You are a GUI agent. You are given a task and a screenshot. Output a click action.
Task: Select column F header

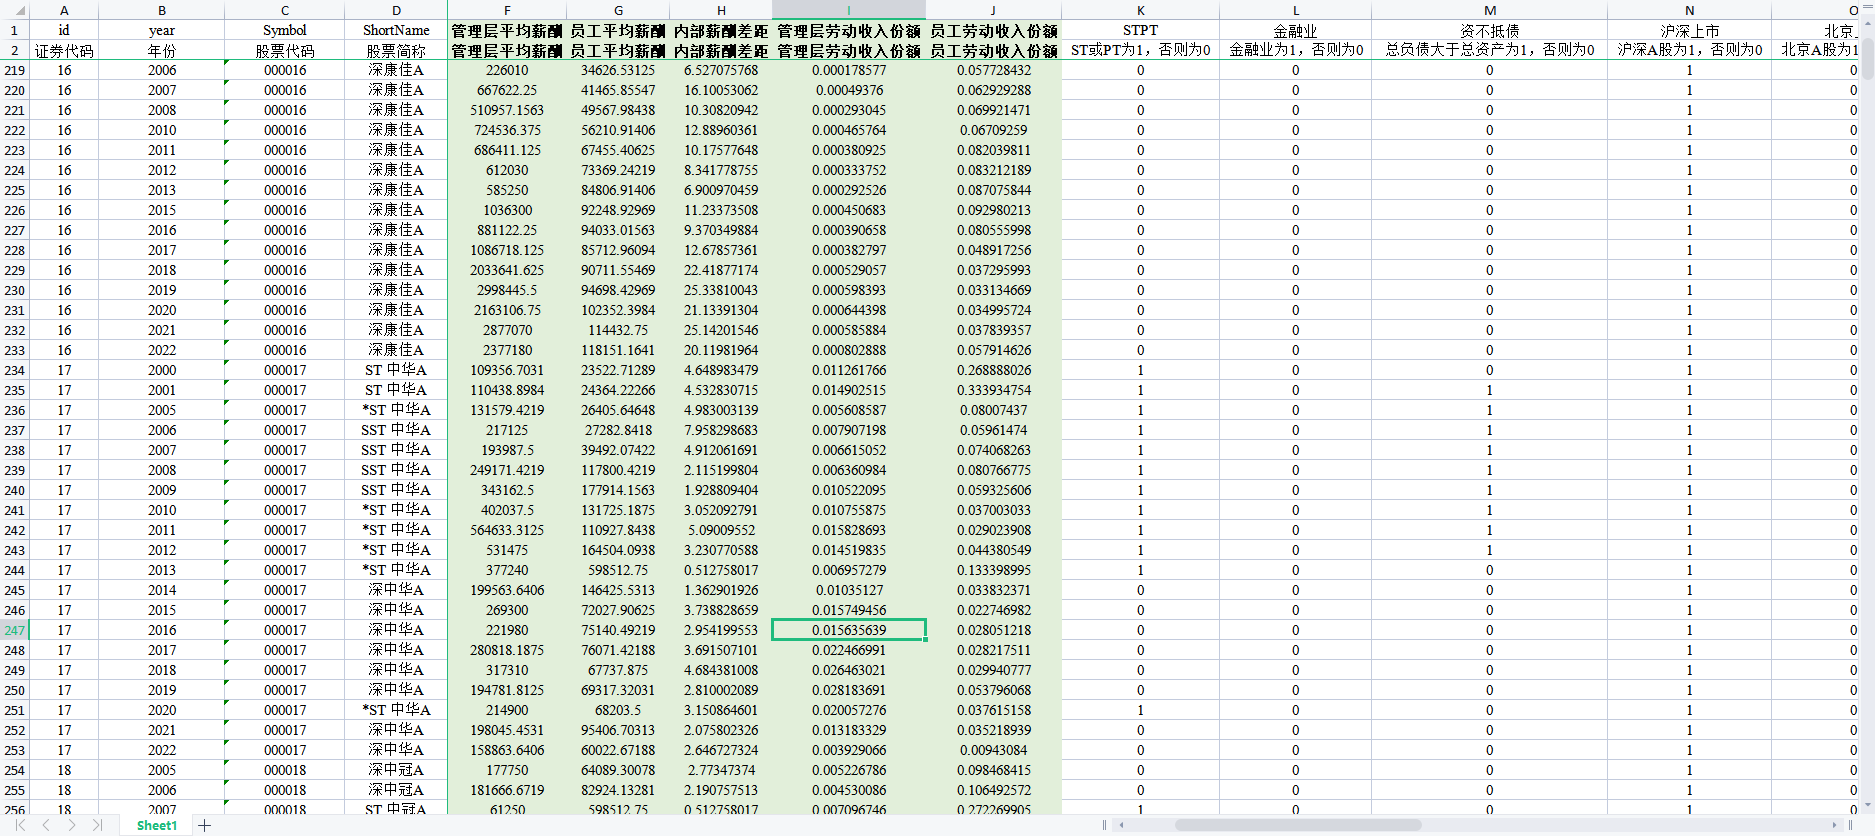507,10
